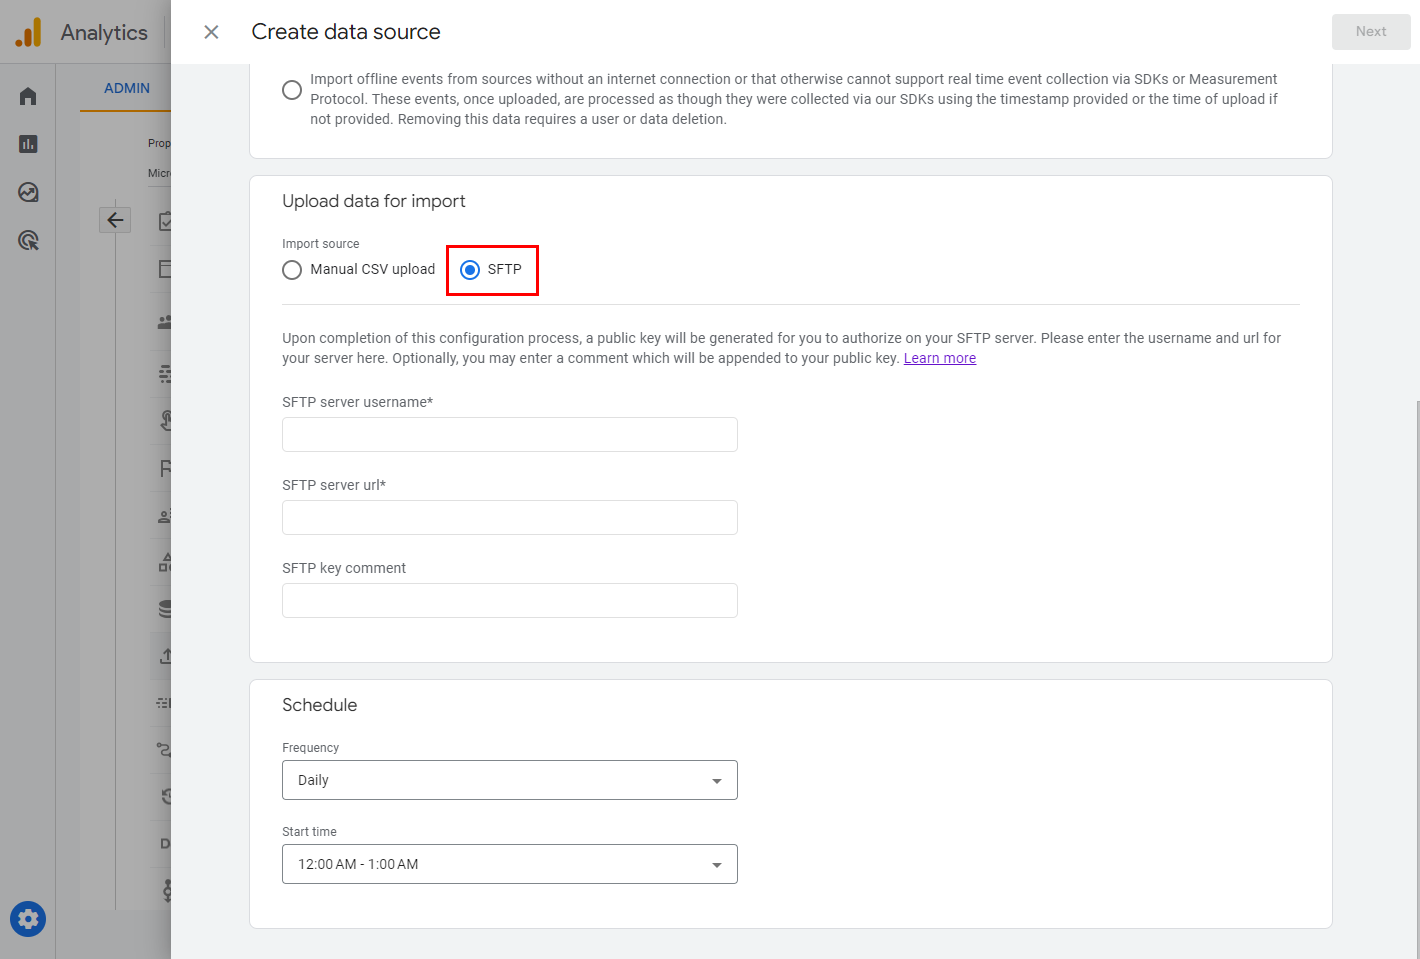This screenshot has height=959, width=1420.
Task: Click the arrow on the Start time combo box
Action: 716,865
